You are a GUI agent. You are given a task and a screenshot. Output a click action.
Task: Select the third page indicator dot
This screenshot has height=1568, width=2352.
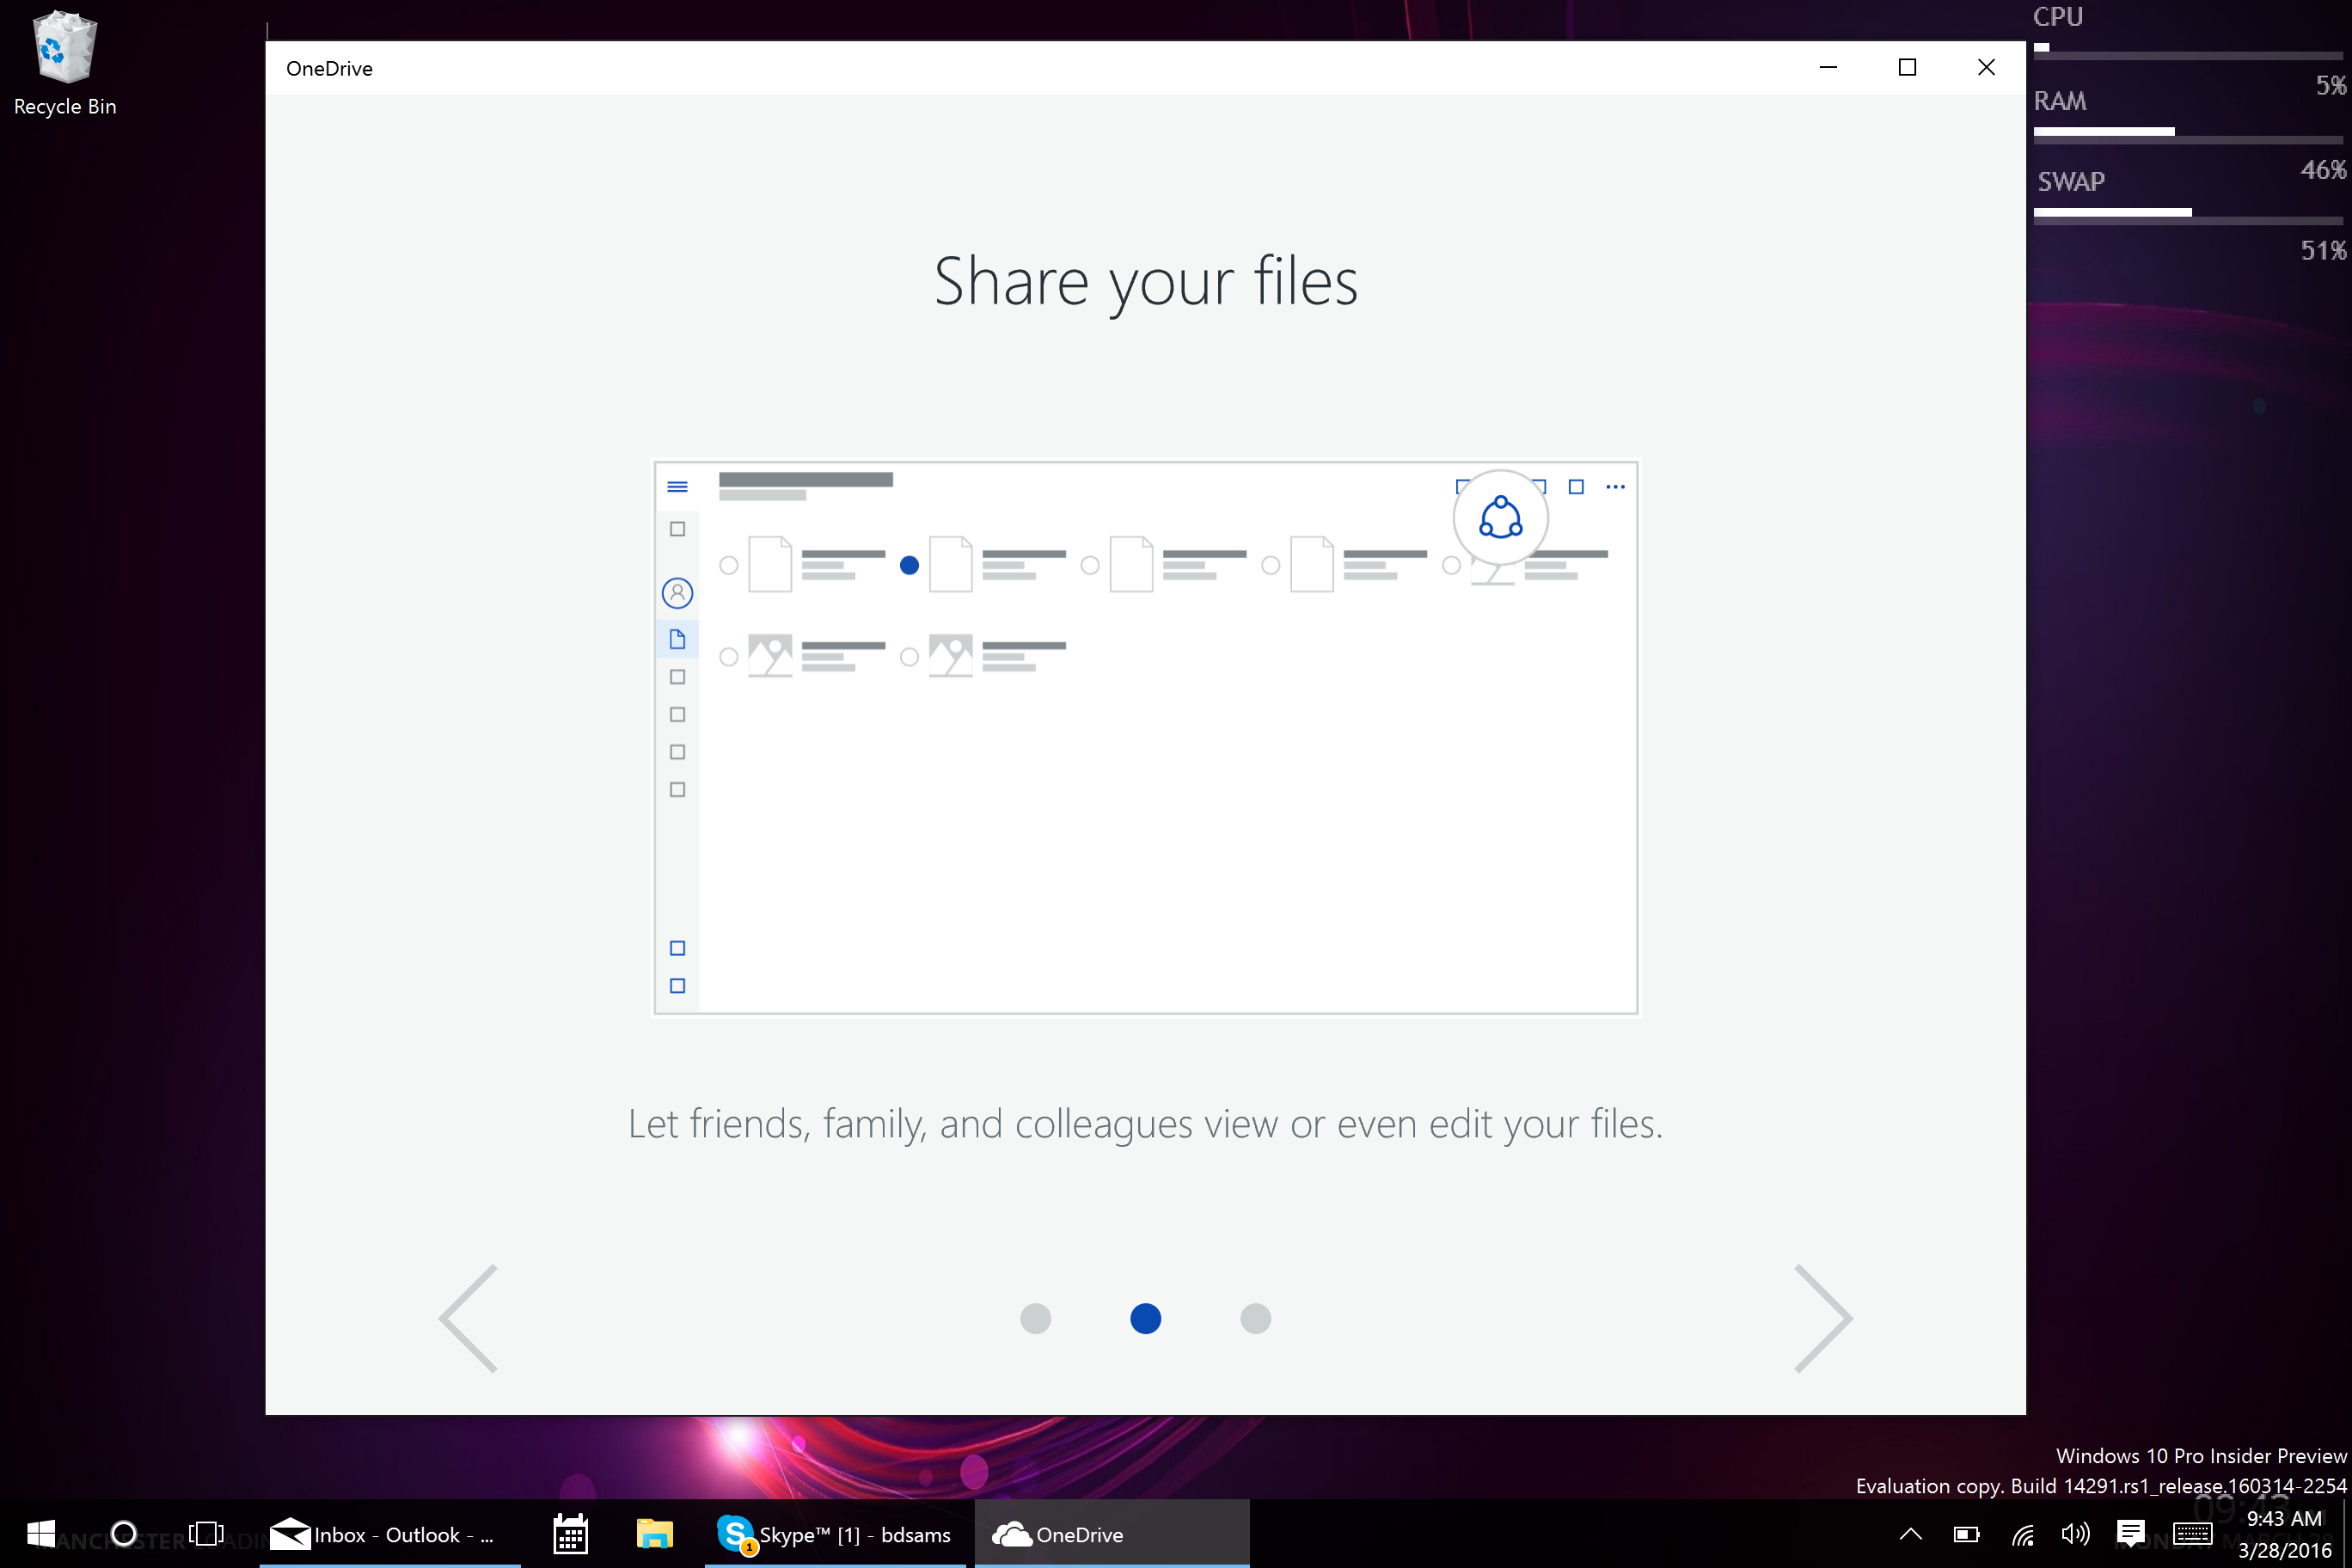1255,1318
